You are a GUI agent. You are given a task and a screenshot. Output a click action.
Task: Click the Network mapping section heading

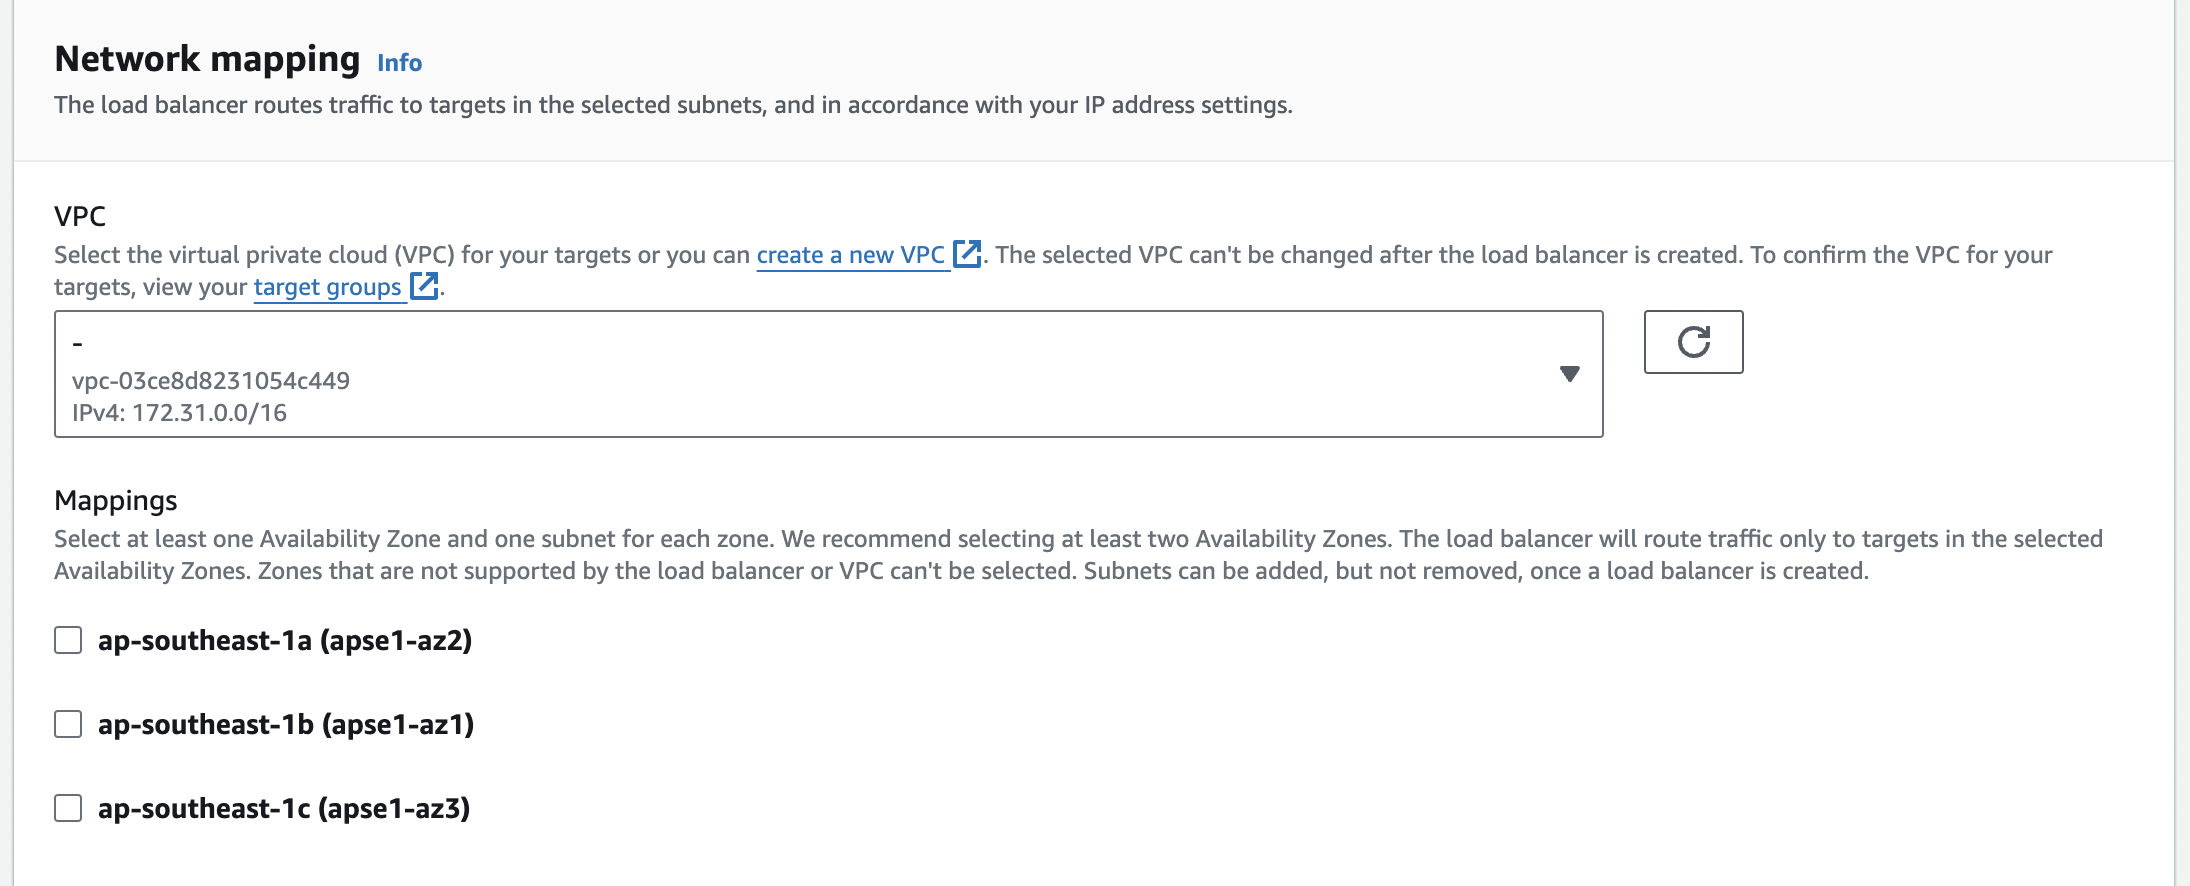tap(207, 59)
